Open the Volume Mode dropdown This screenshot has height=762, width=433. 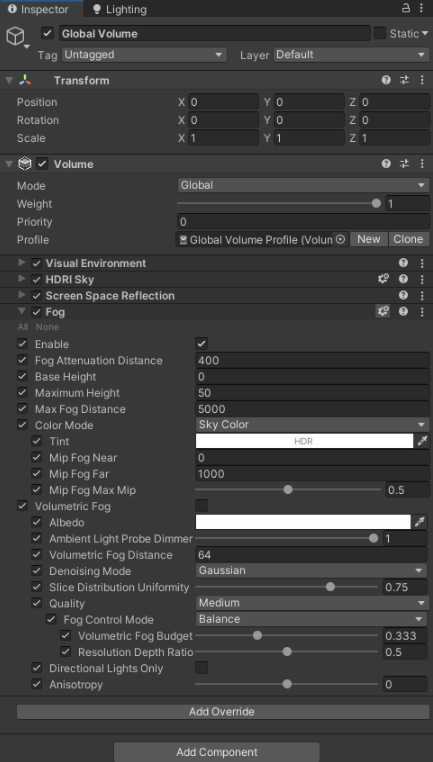pos(303,185)
